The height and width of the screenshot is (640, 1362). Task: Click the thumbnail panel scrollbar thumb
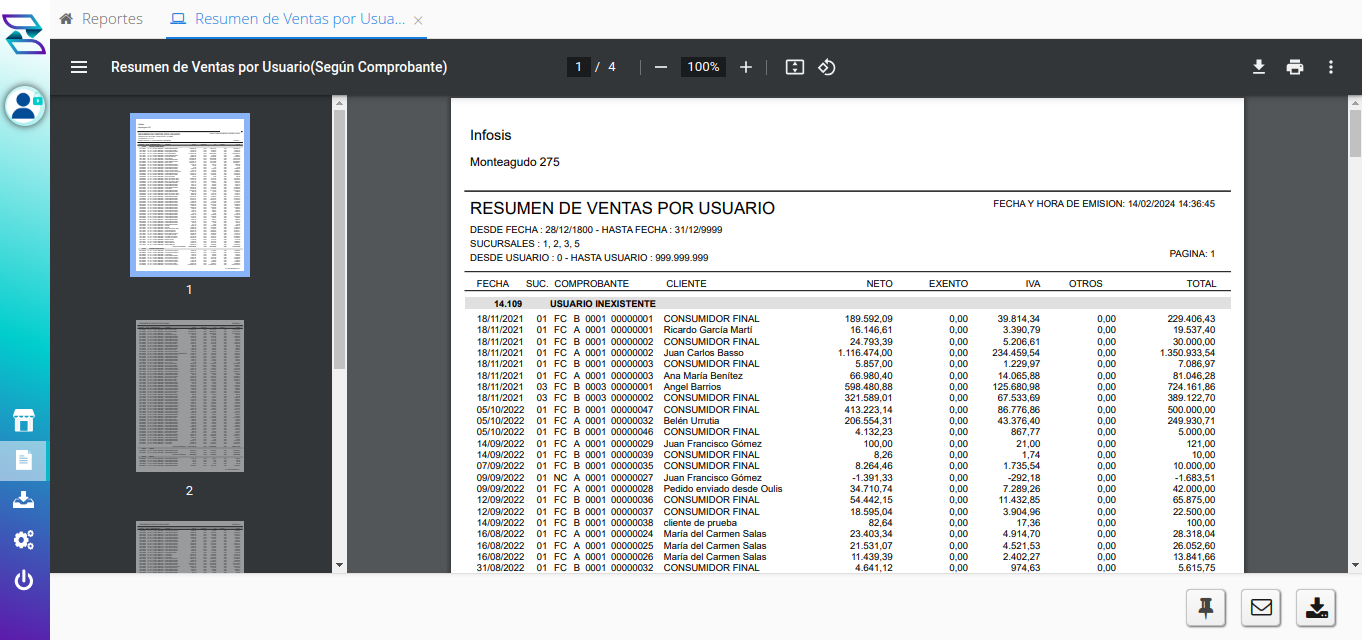tap(339, 240)
